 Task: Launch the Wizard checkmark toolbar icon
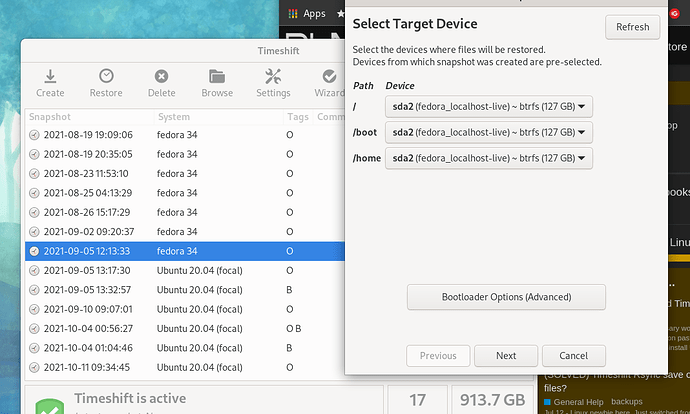(x=329, y=77)
